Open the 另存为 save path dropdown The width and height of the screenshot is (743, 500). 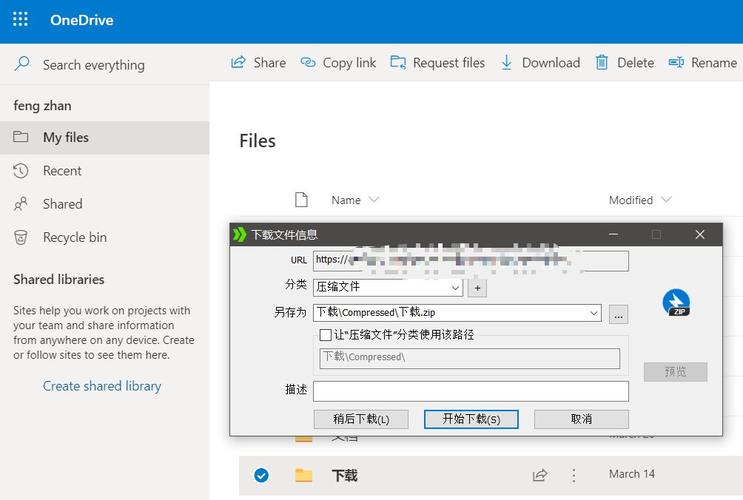pos(593,313)
